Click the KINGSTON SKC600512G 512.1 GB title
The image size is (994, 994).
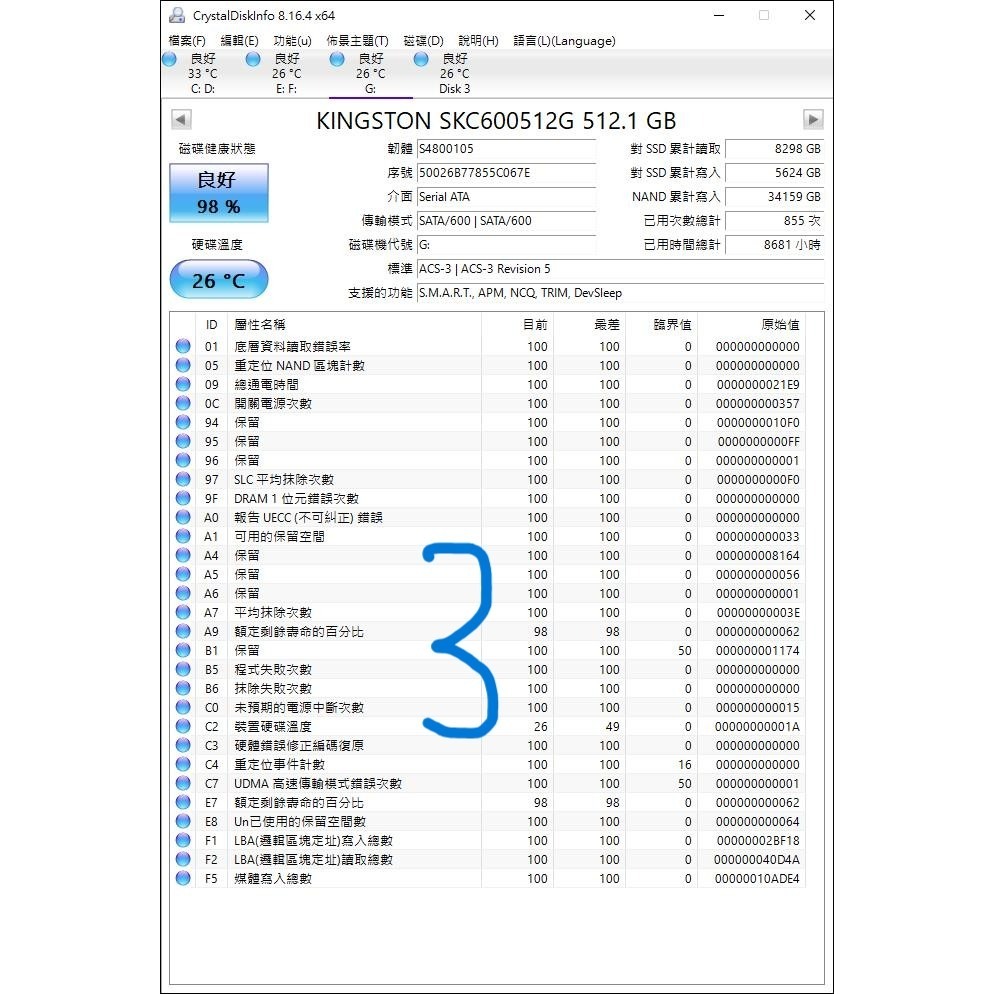click(x=496, y=120)
